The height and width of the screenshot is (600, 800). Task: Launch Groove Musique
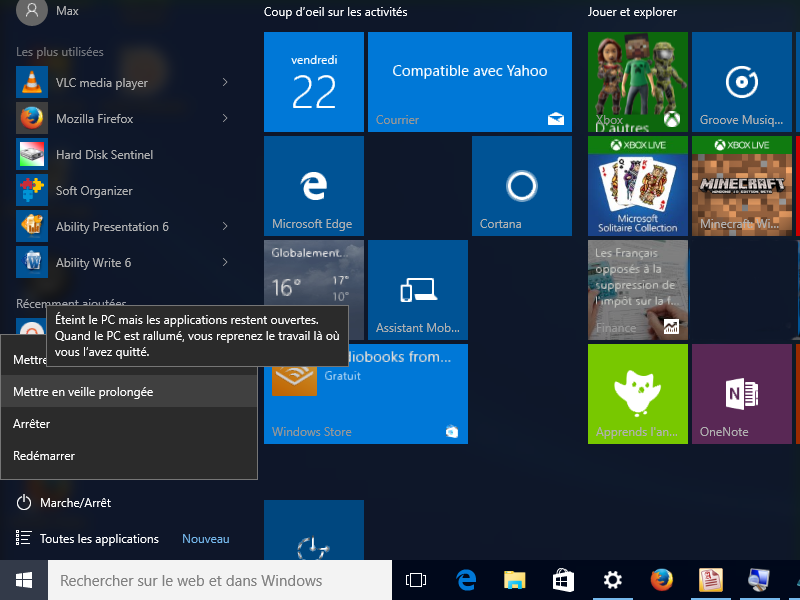(741, 82)
